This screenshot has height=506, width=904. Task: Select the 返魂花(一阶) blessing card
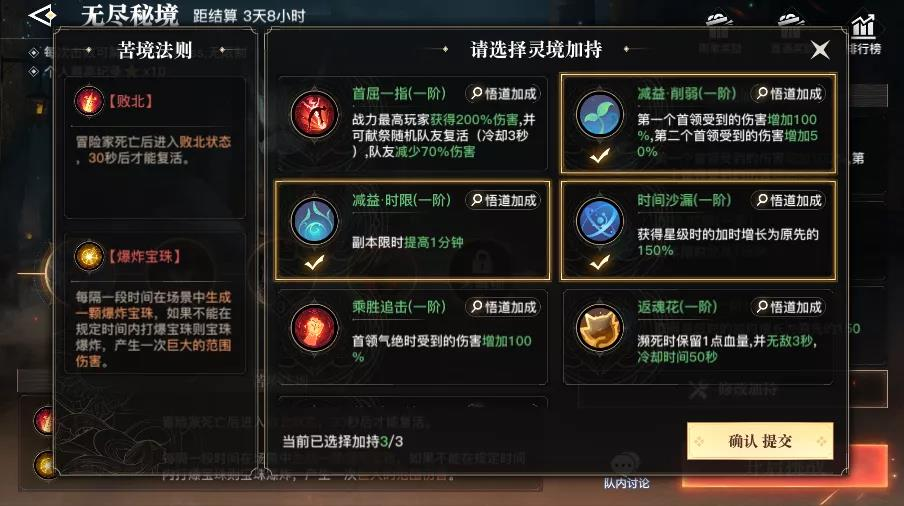pos(698,337)
